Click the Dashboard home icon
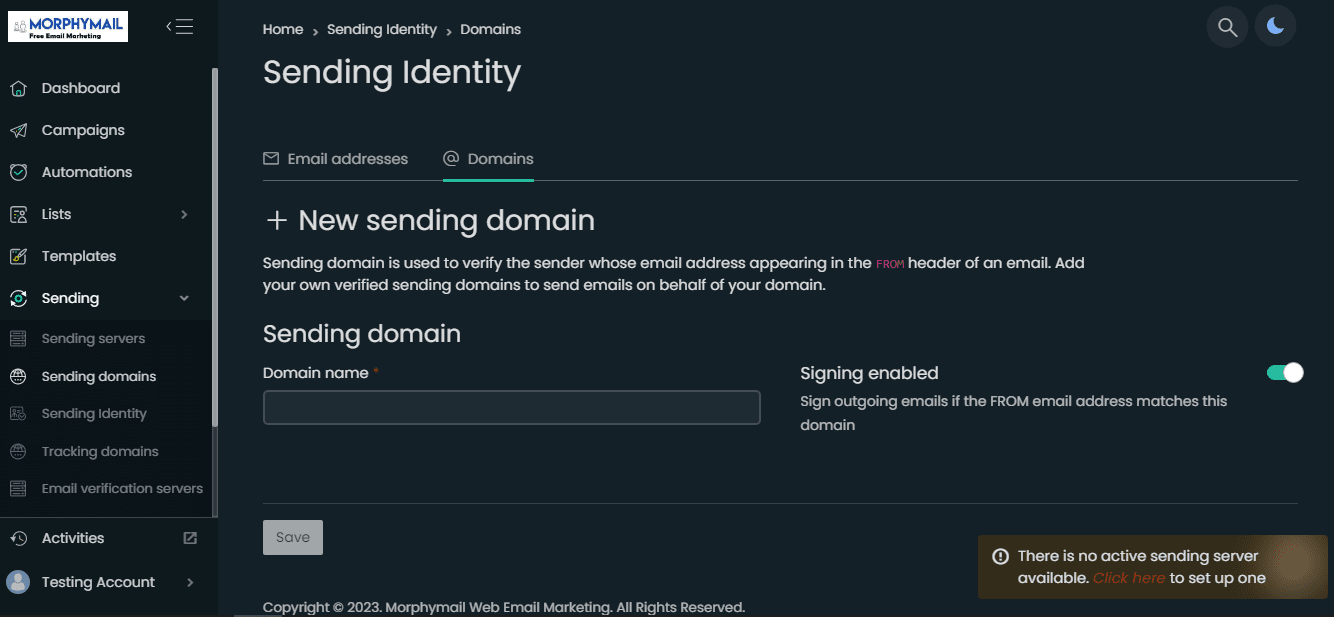Viewport: 1334px width, 617px height. 18,89
